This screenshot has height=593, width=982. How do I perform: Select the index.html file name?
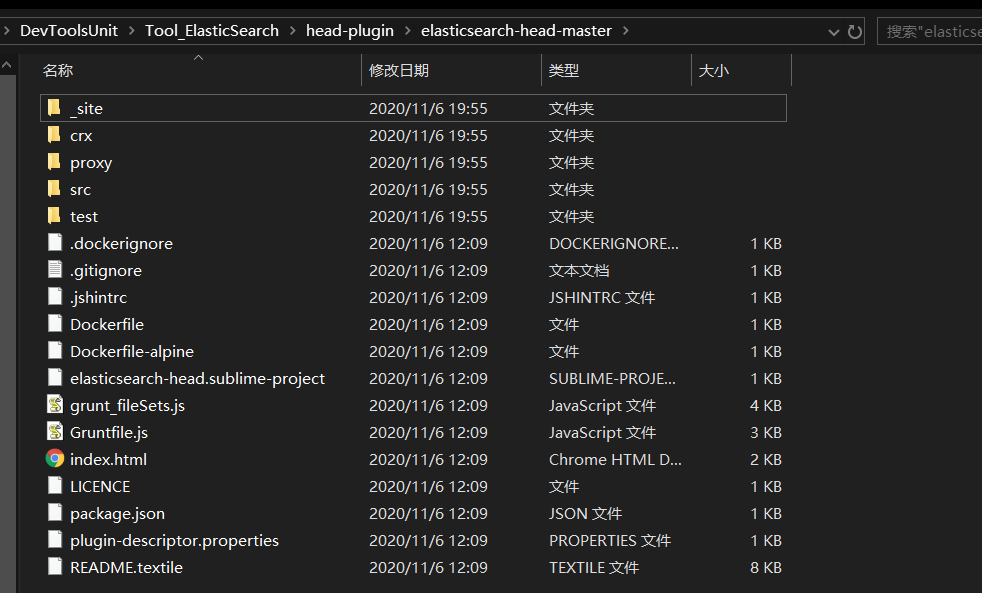(108, 459)
